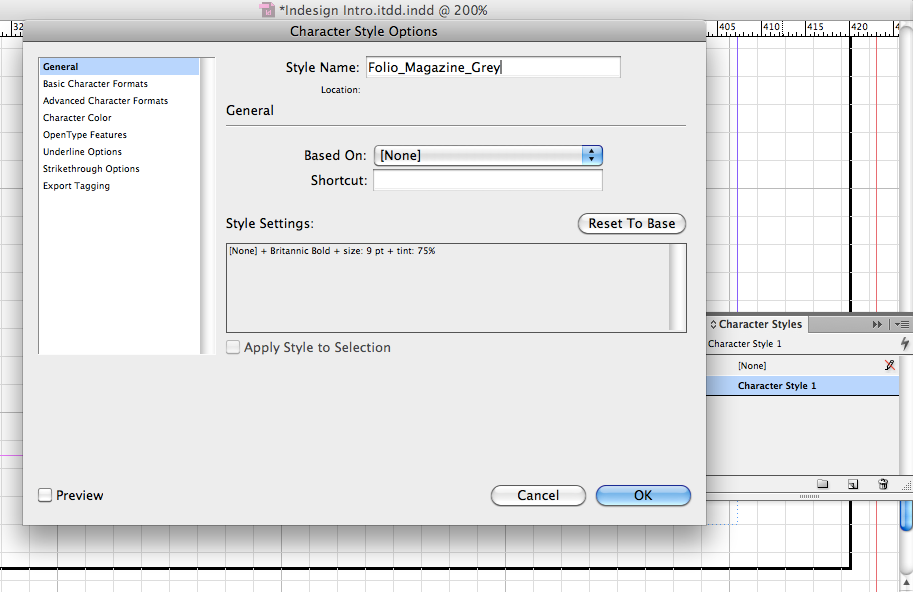Click the Quick Apply lightning bolt icon
913x592 pixels.
click(904, 343)
